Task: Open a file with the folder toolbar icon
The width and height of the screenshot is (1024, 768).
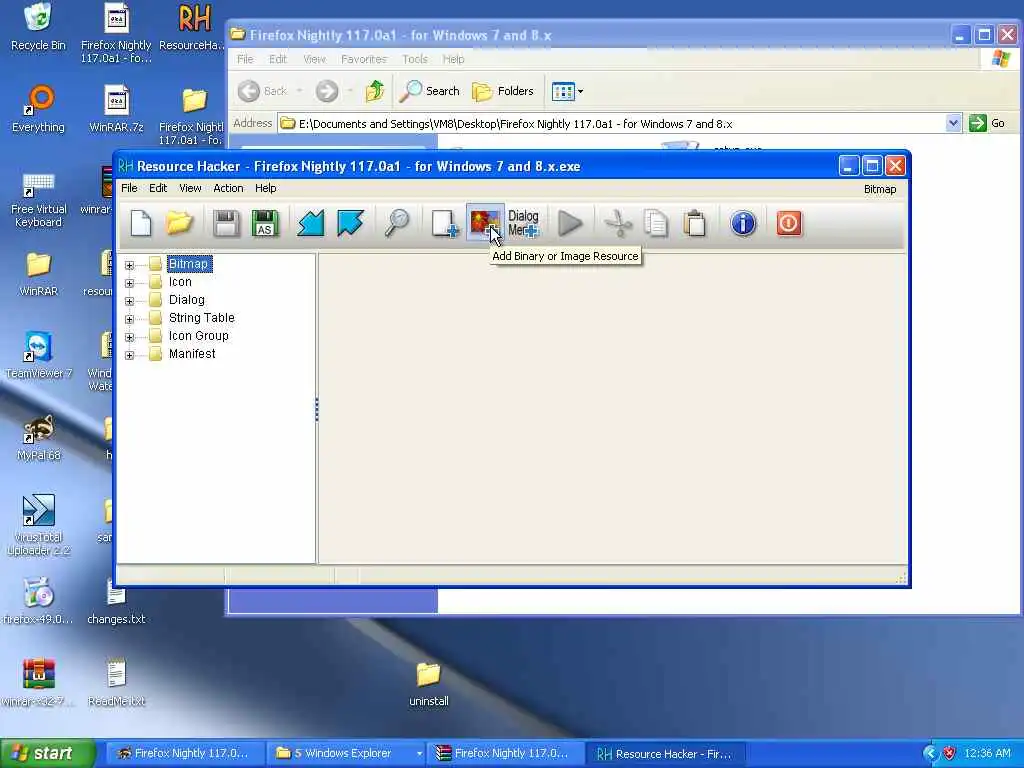Action: tap(179, 223)
